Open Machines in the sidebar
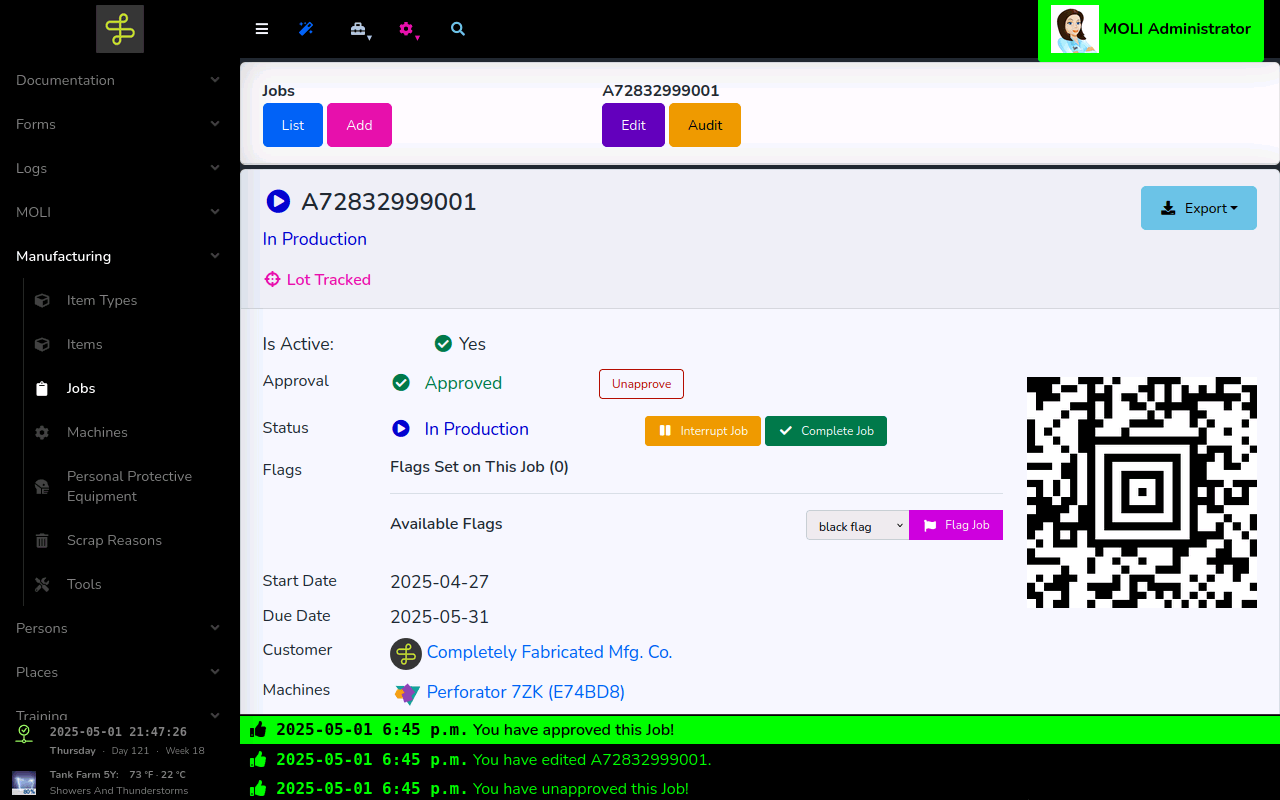Image resolution: width=1280 pixels, height=800 pixels. point(97,432)
